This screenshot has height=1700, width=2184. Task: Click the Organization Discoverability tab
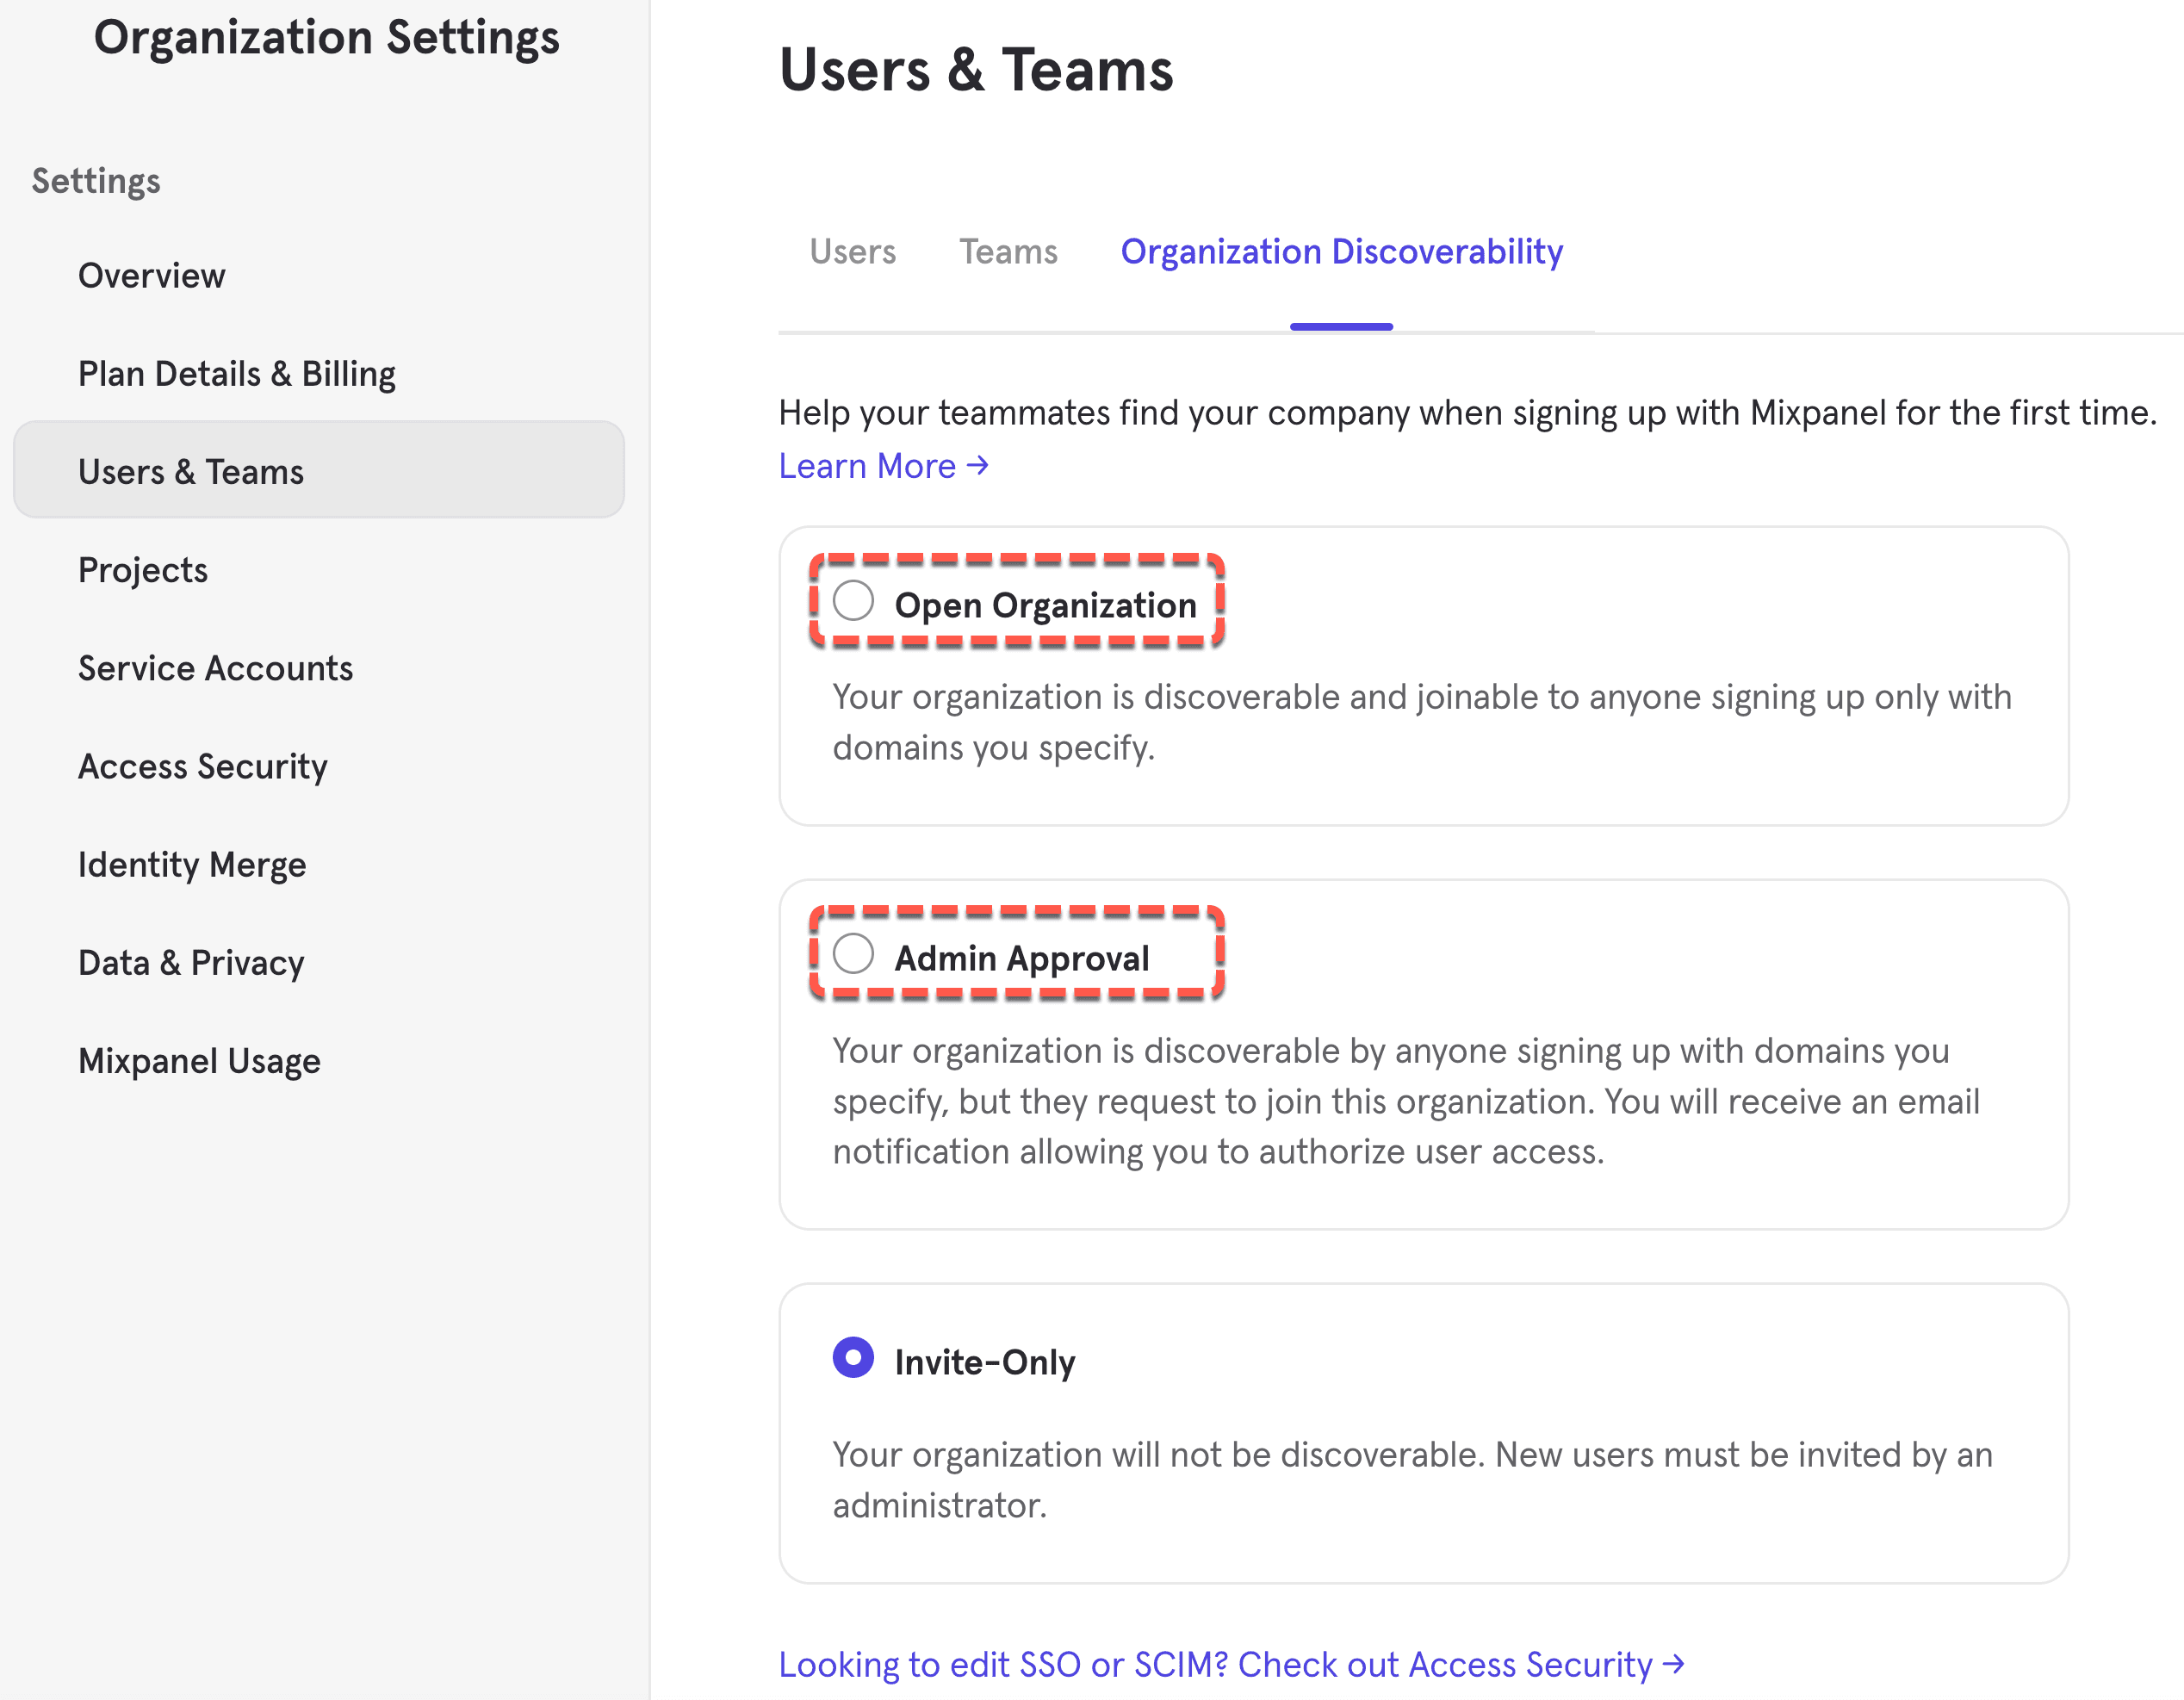1341,251
